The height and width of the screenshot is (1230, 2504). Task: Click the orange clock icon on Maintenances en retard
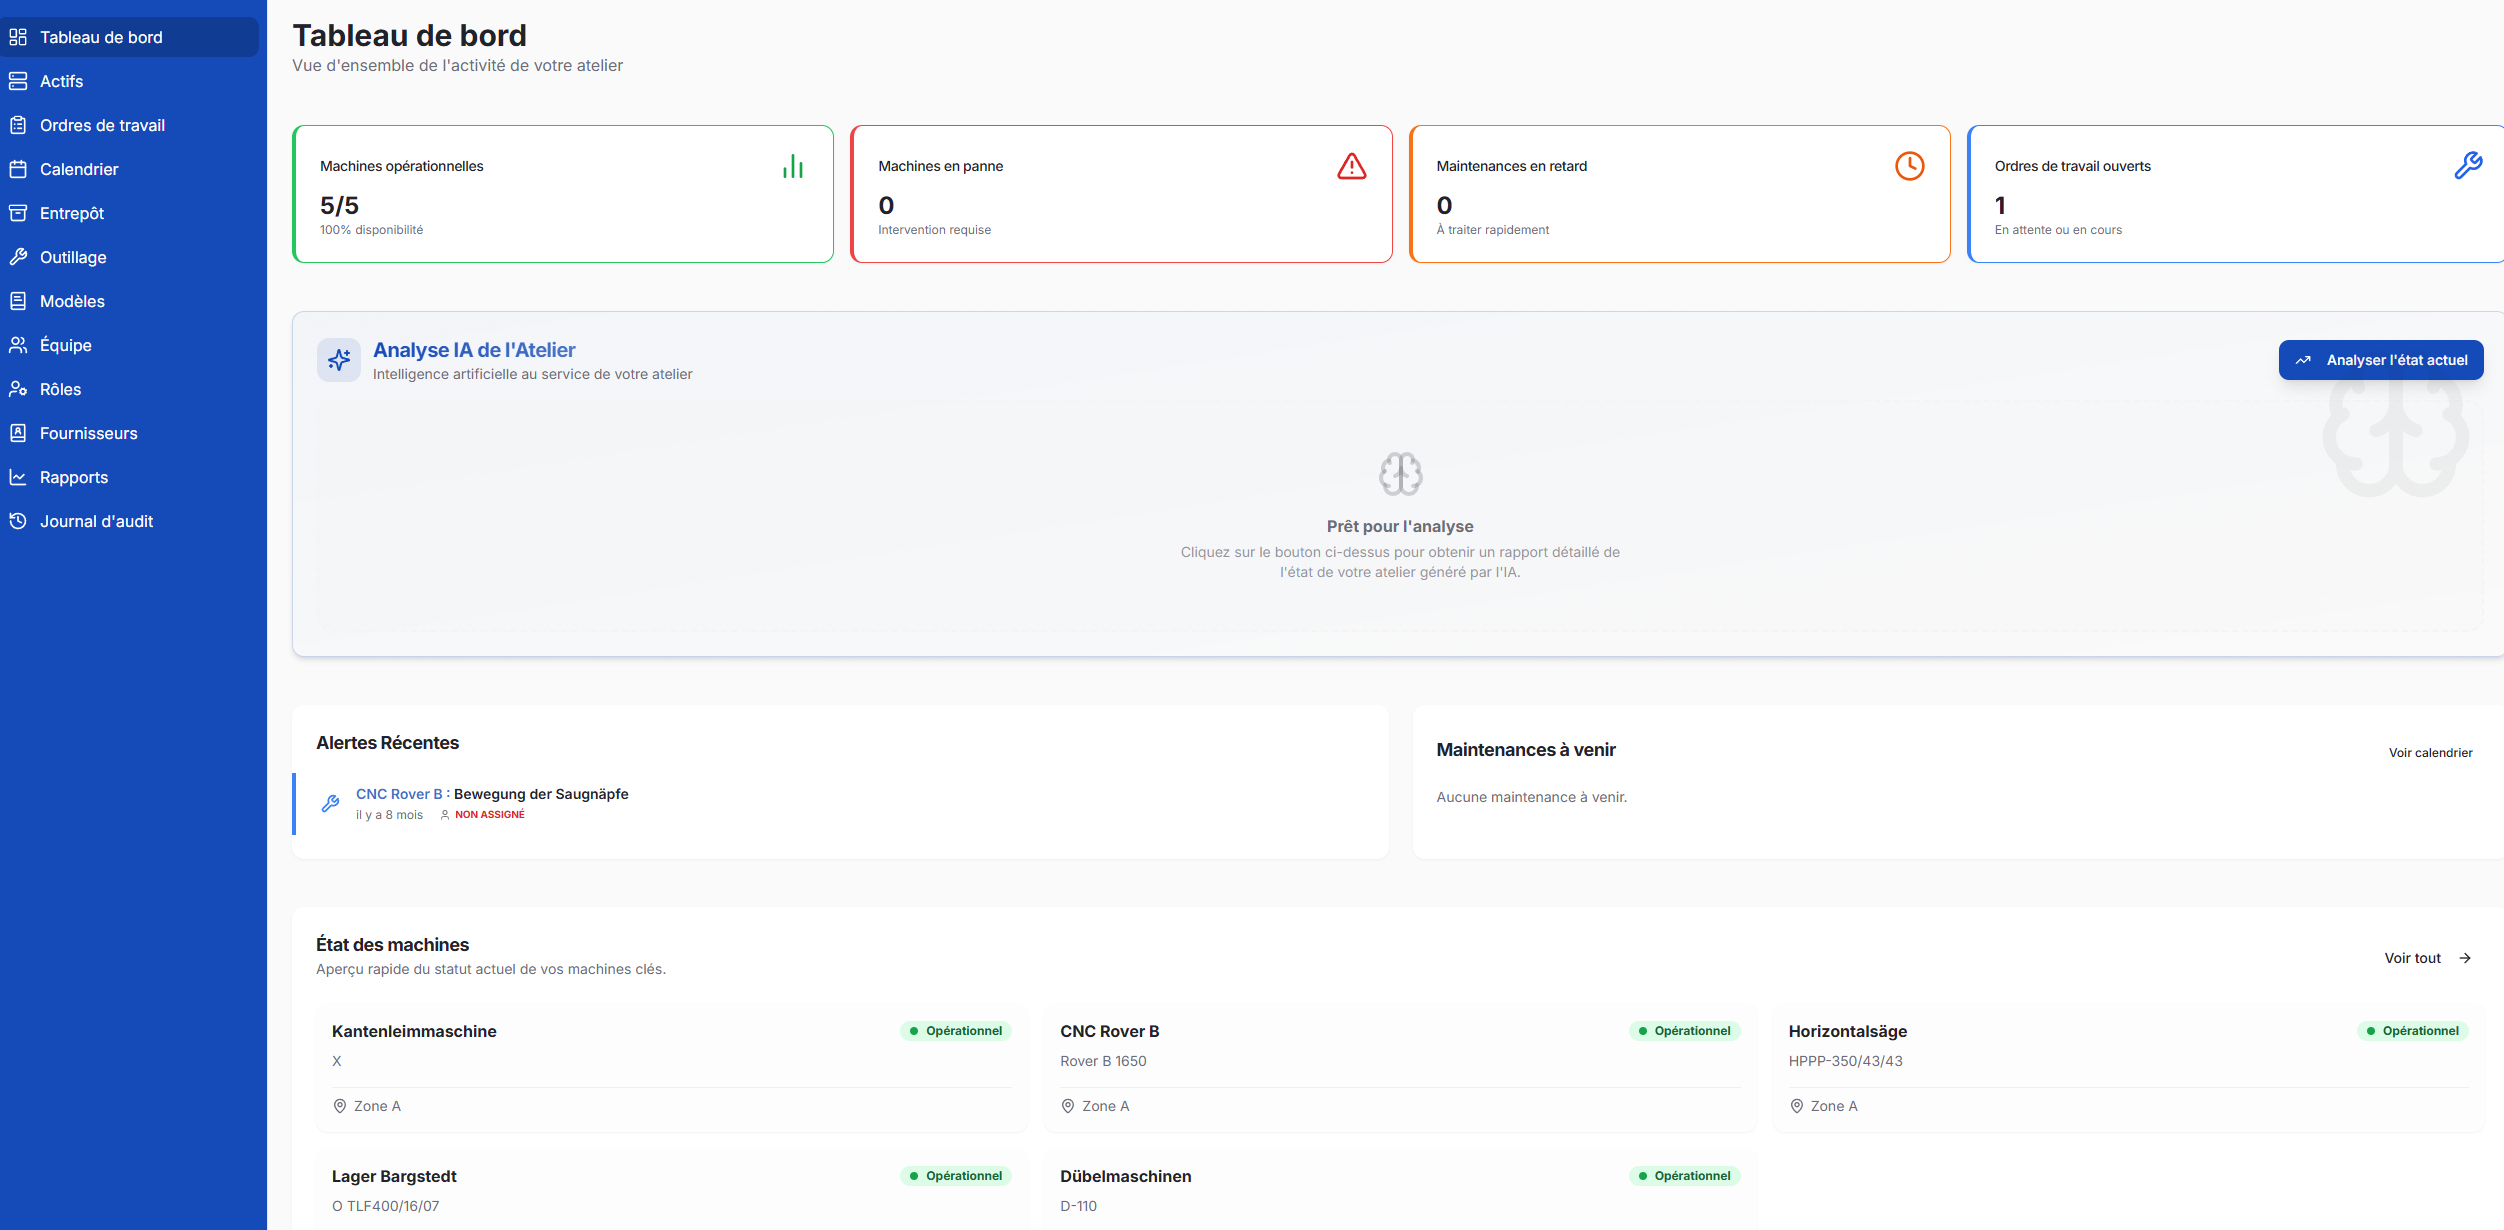point(1910,166)
